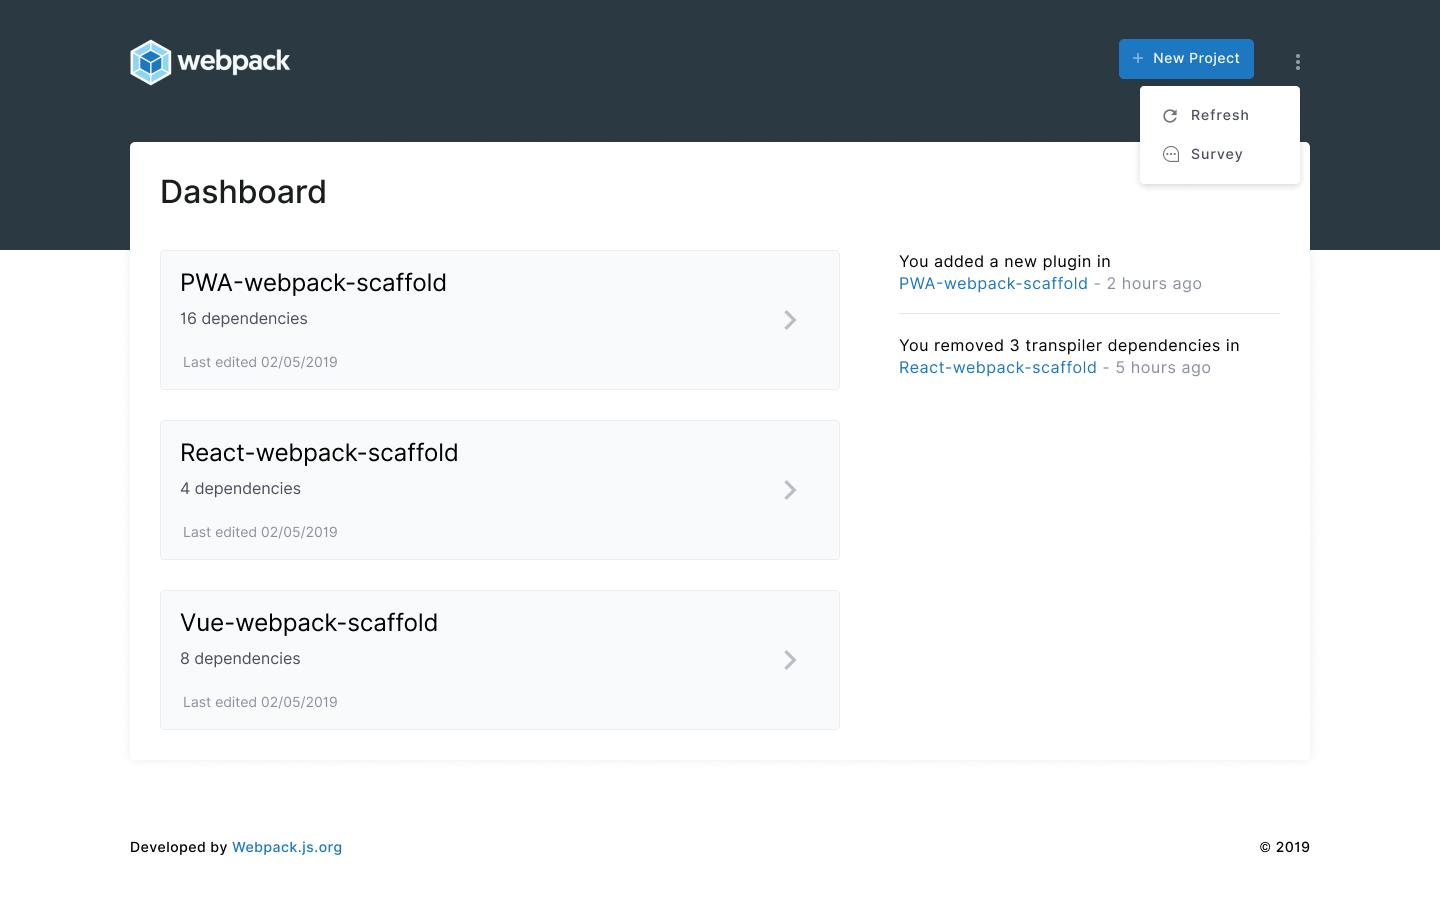Image resolution: width=1440 pixels, height=900 pixels.
Task: Click the webpack cube logo icon
Action: point(151,62)
